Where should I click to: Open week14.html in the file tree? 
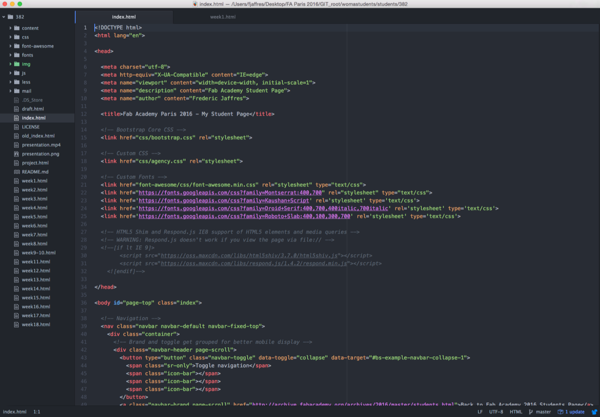click(36, 289)
